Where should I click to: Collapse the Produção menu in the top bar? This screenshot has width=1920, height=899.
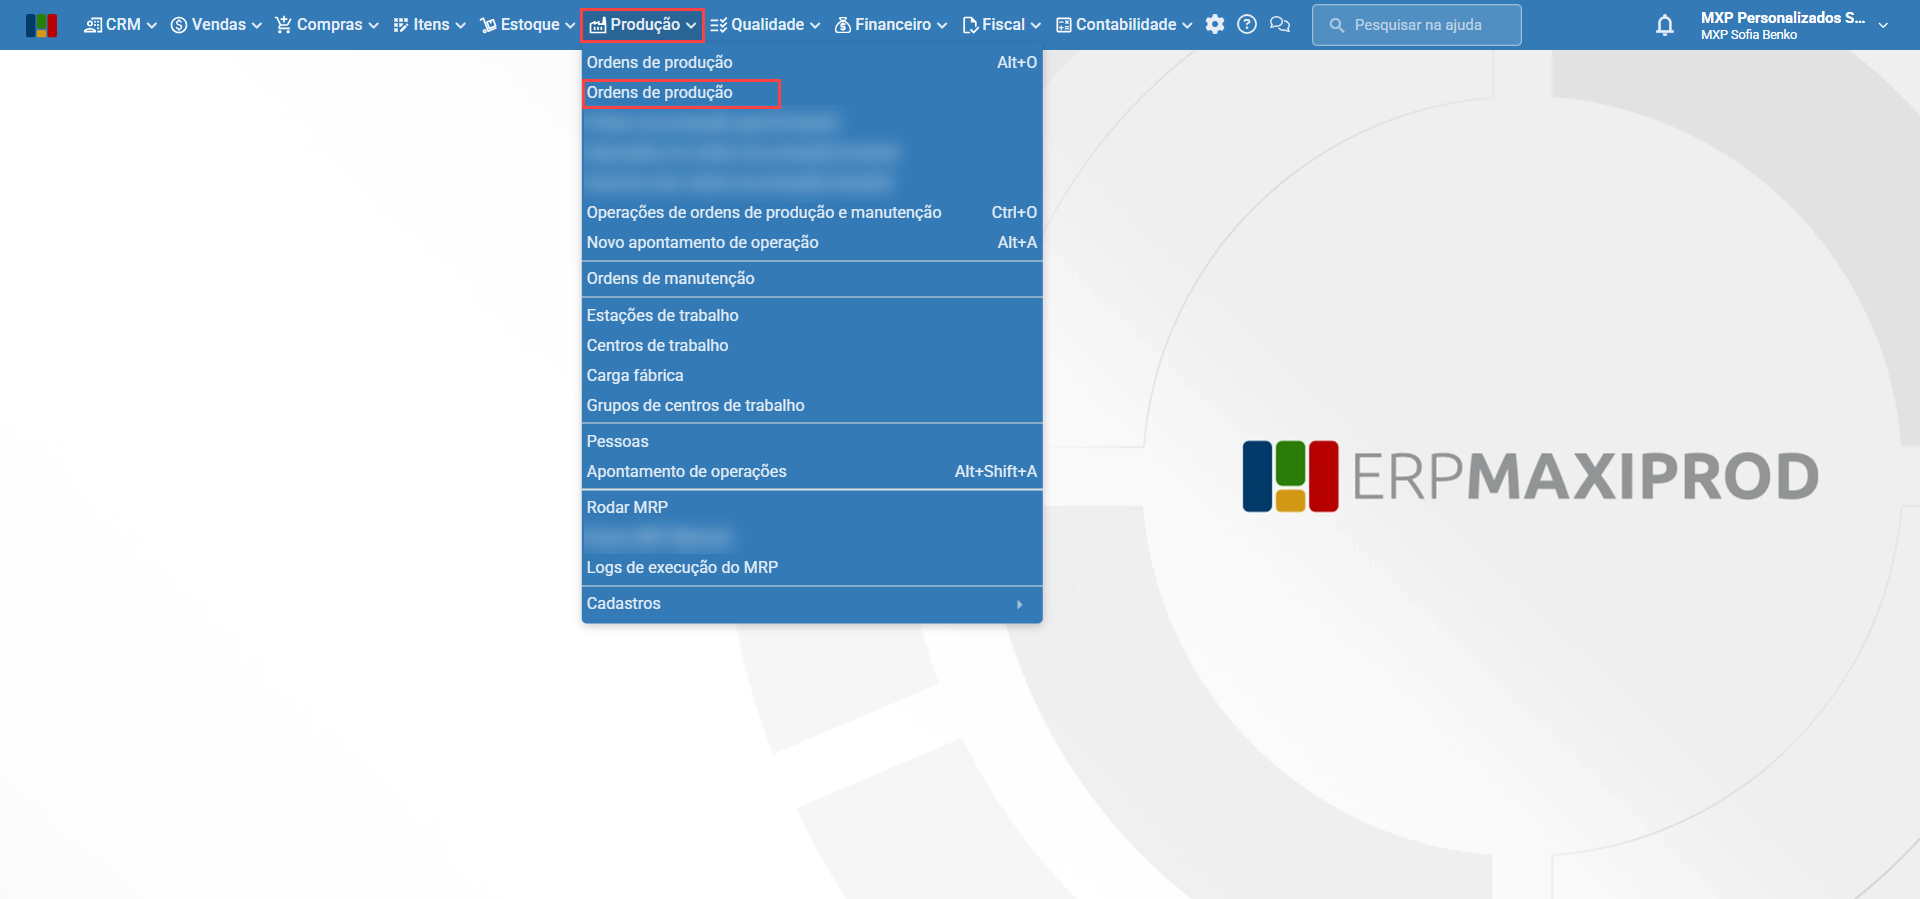(x=643, y=25)
